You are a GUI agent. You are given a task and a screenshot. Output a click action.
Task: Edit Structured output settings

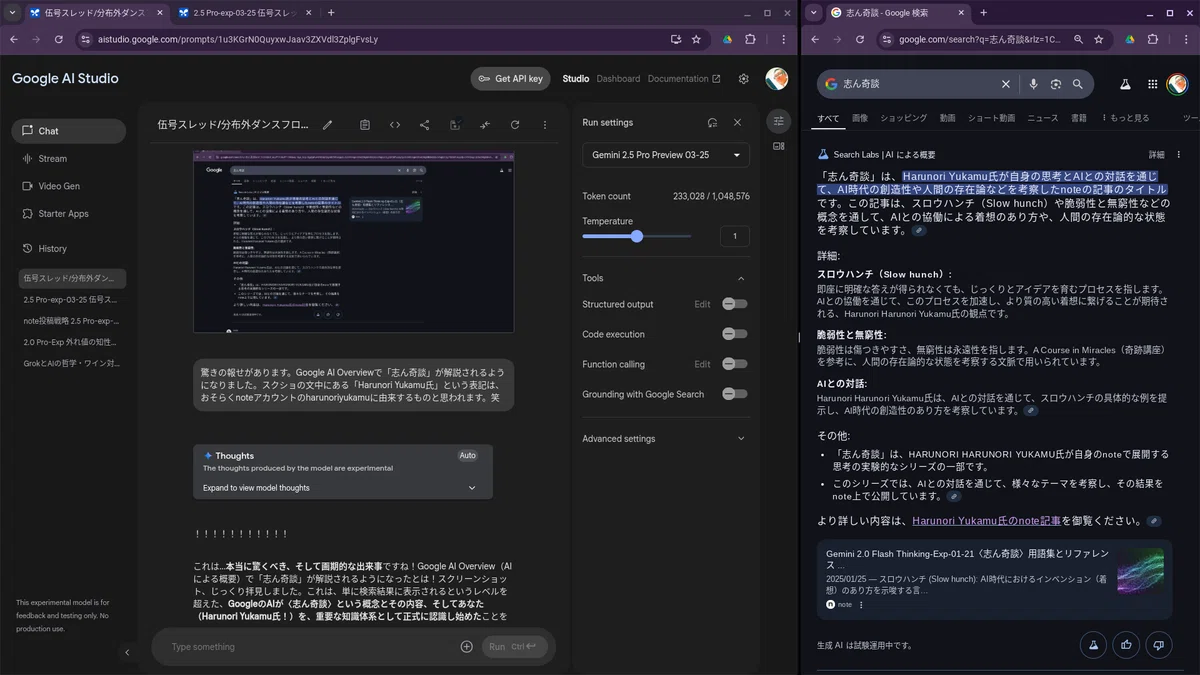coord(703,304)
